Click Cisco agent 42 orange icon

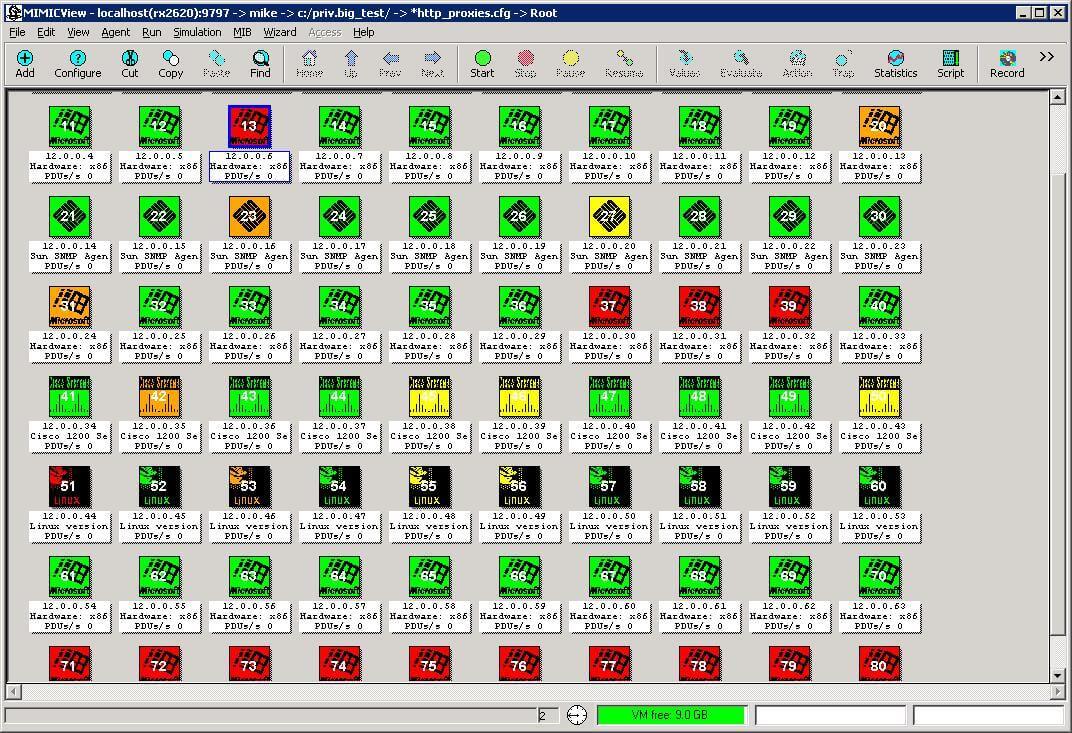(x=159, y=397)
